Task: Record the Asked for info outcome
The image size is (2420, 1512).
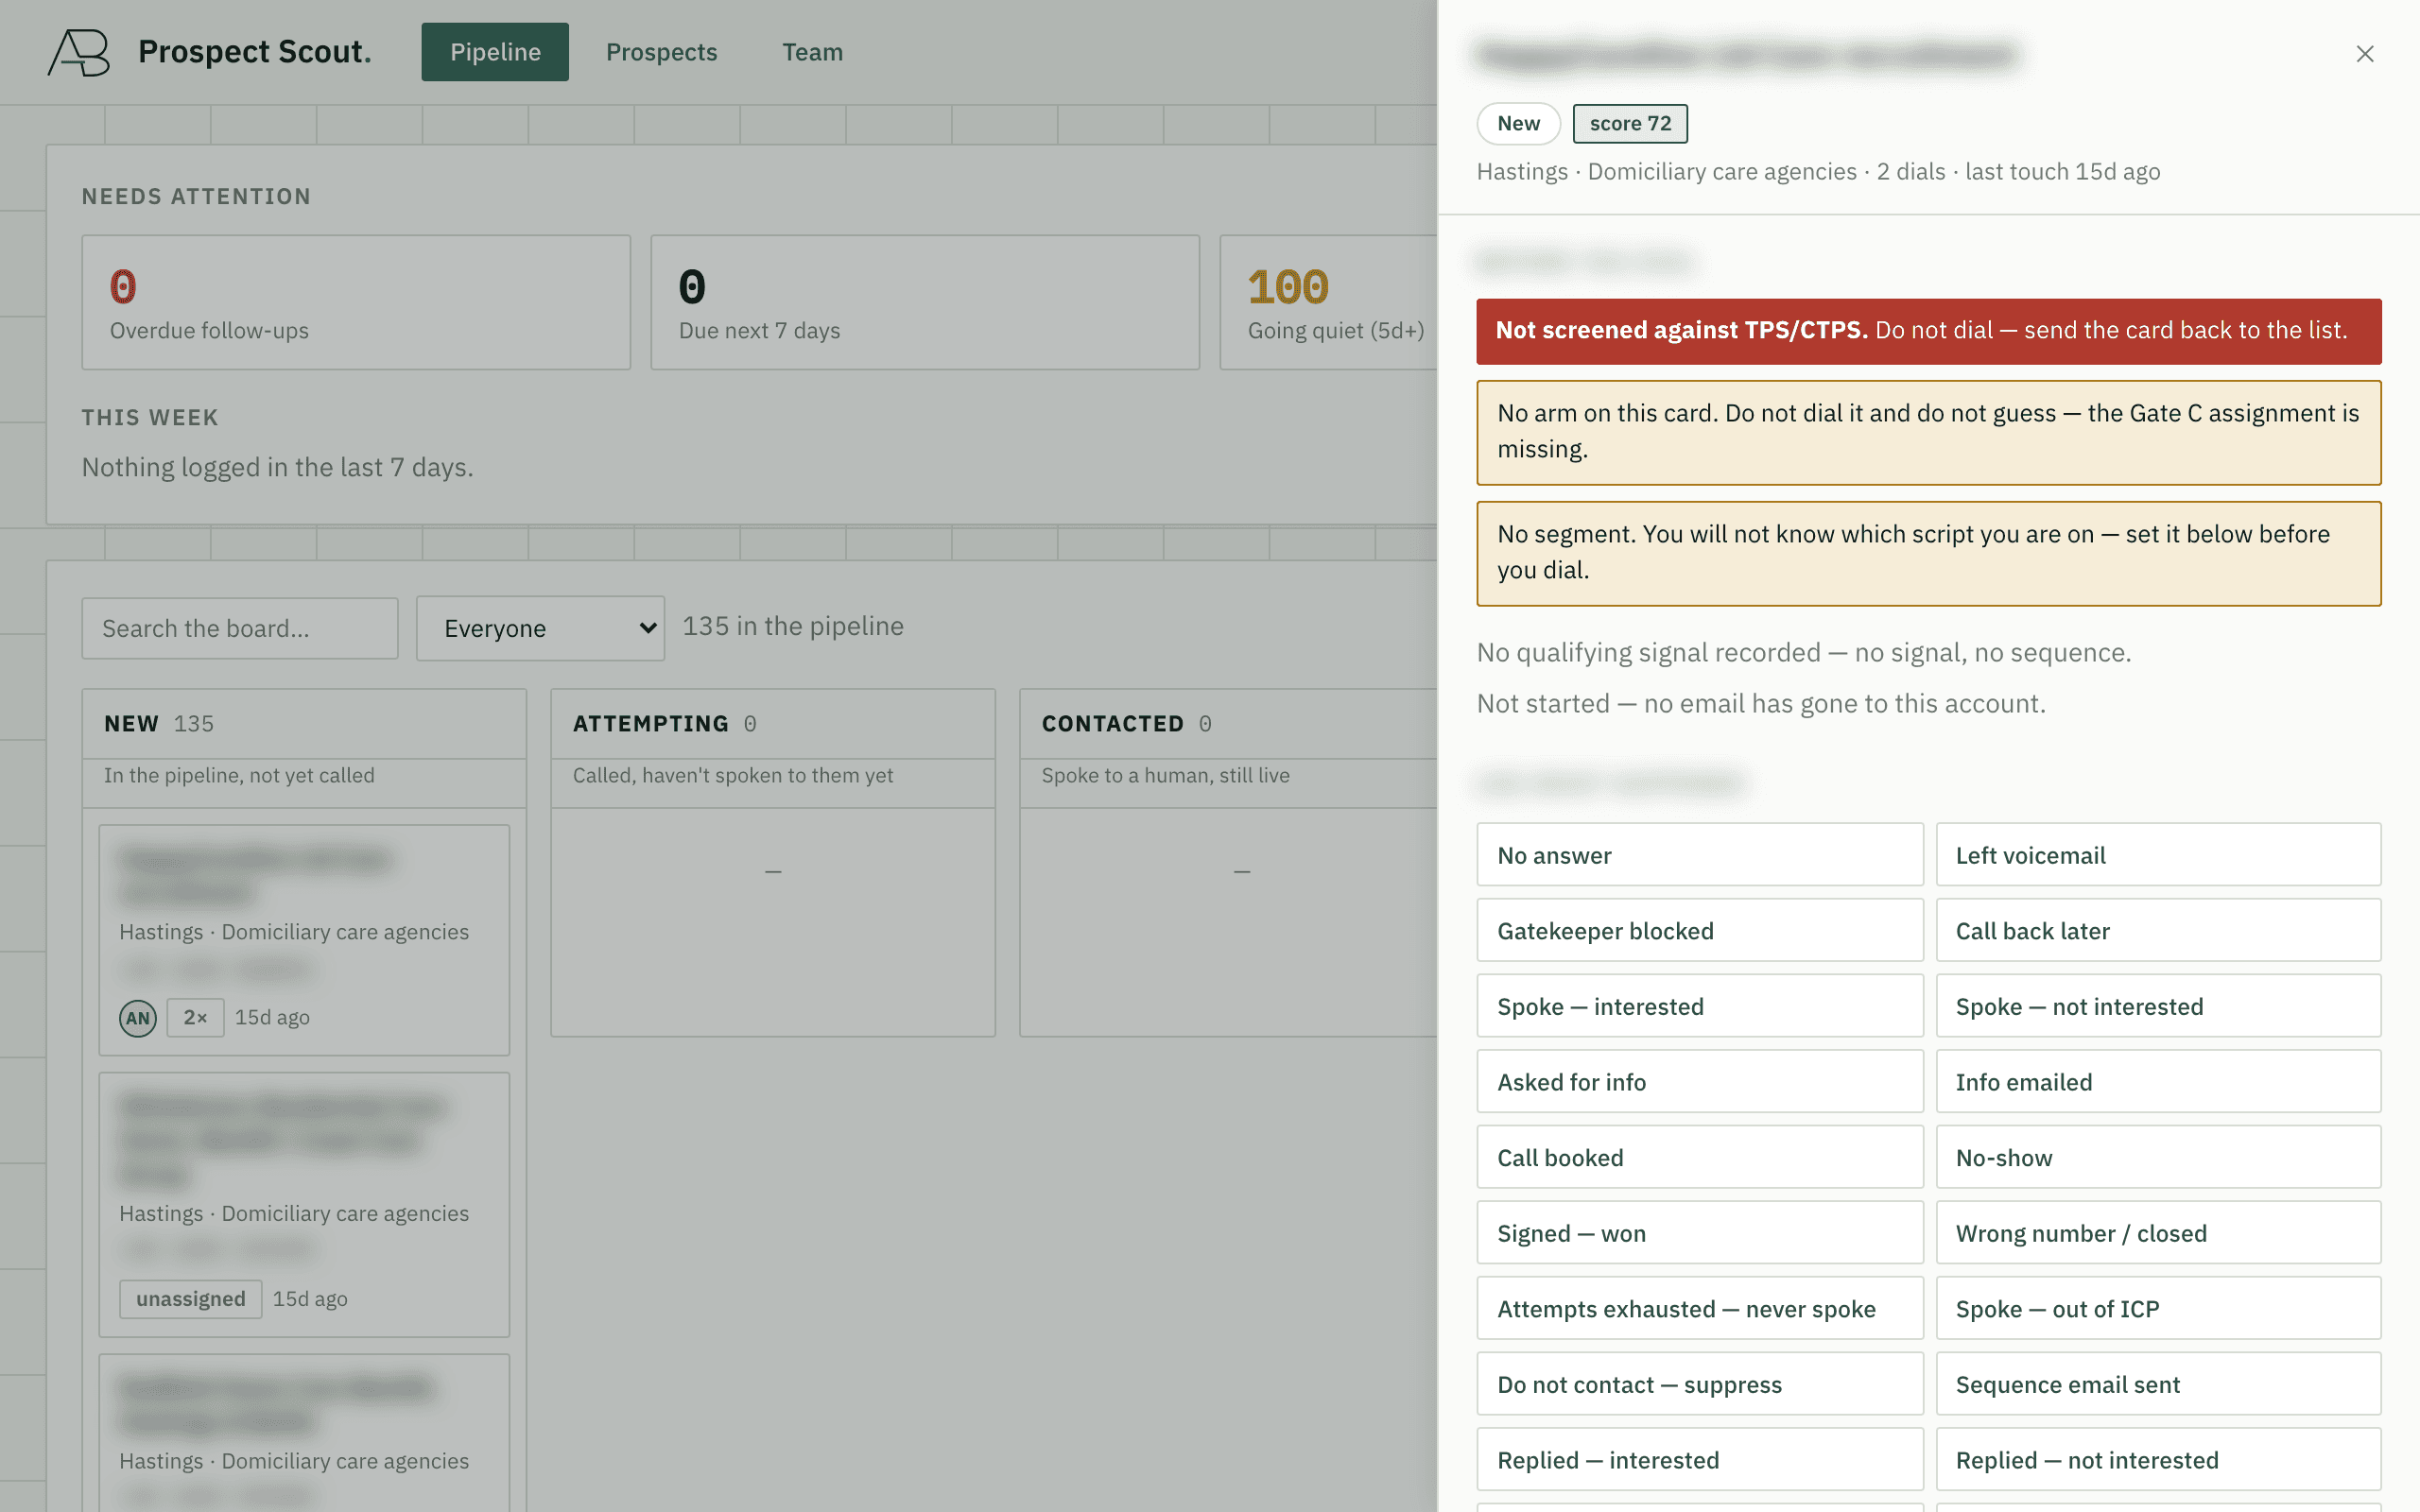Action: pos(1699,1082)
